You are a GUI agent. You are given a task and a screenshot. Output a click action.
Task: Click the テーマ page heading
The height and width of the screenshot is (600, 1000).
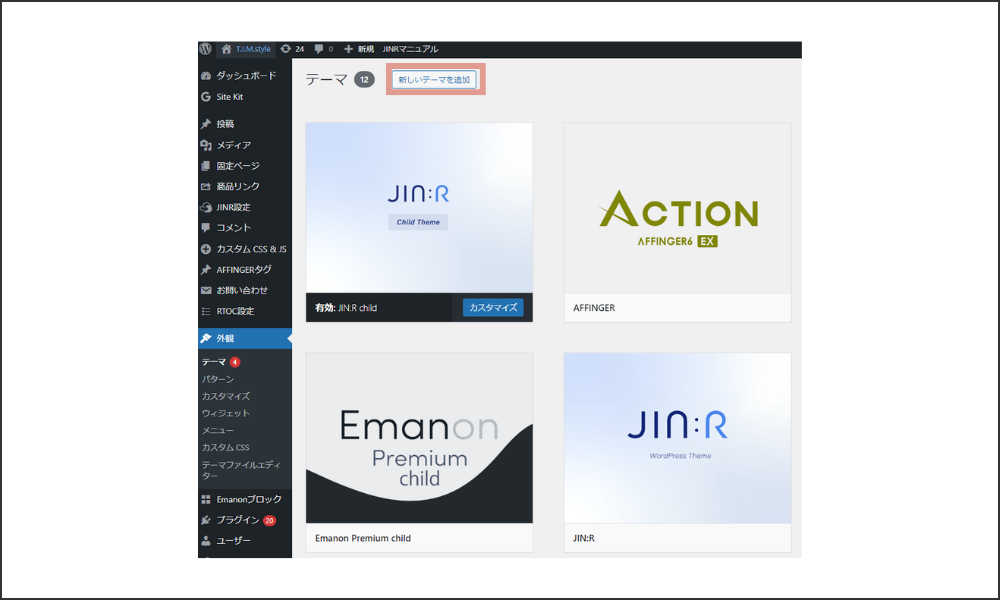coord(326,80)
